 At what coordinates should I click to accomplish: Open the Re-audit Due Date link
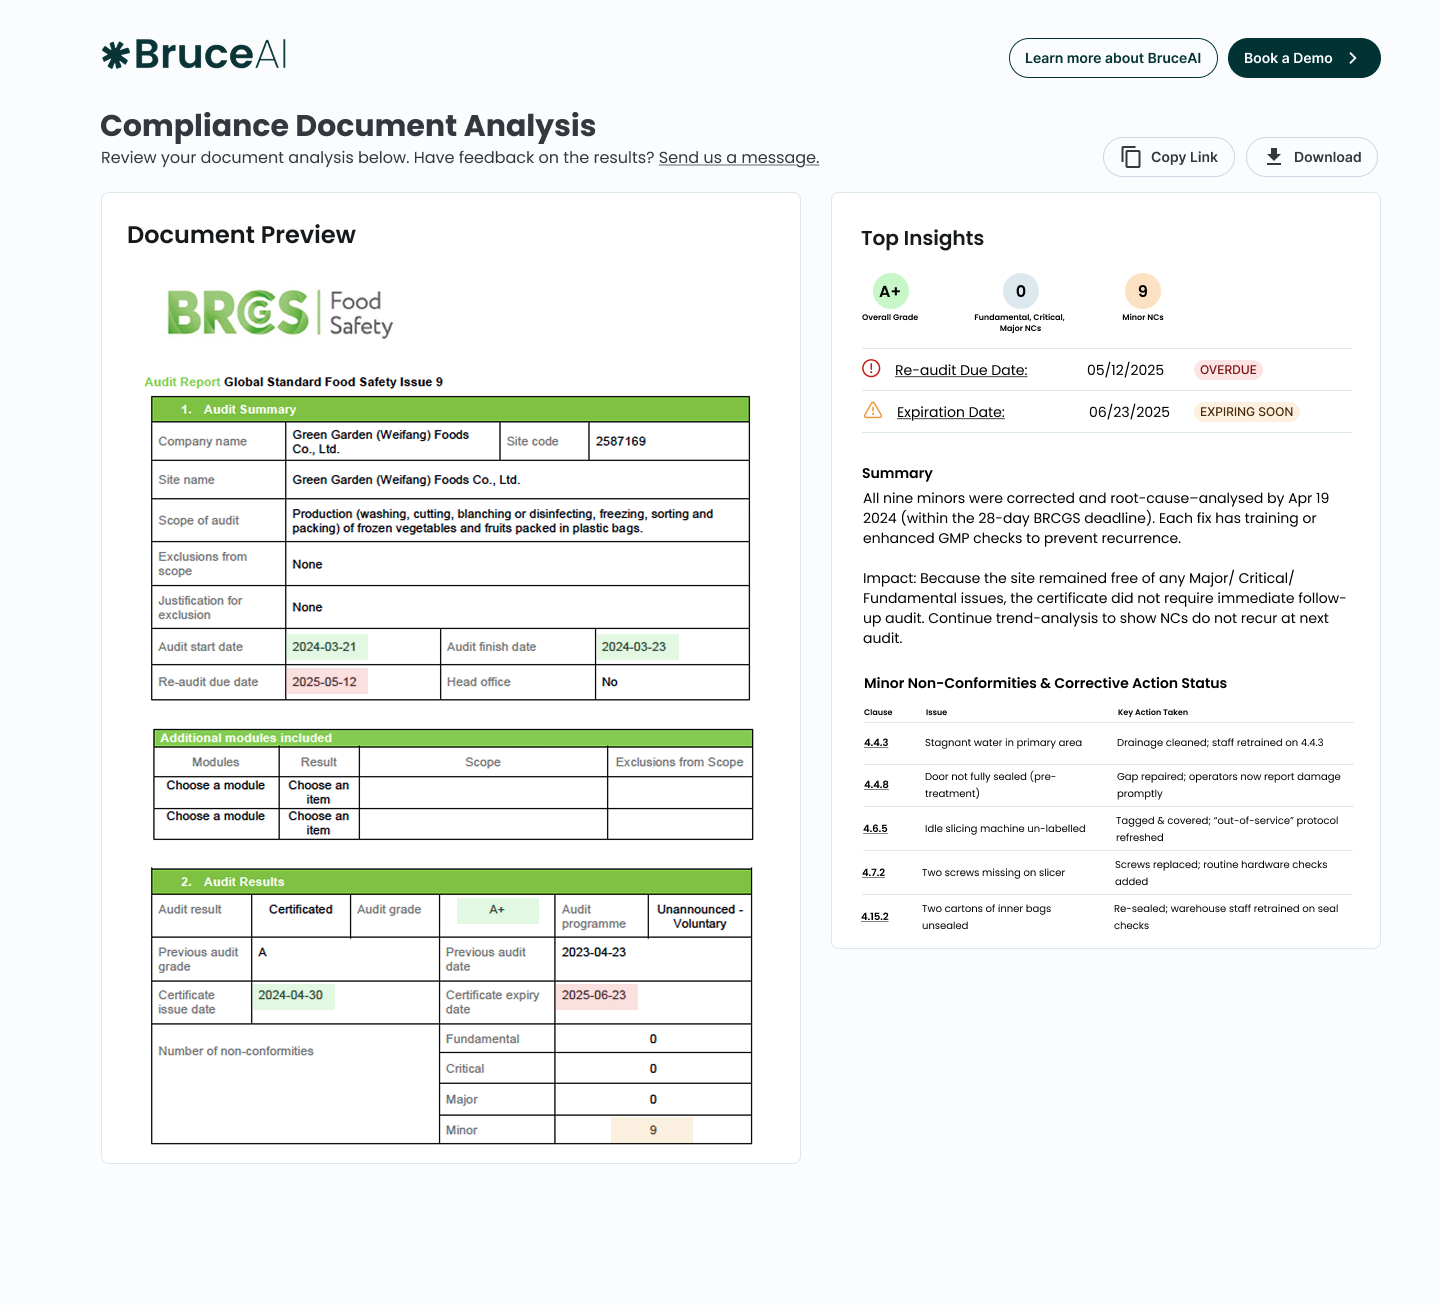pos(960,370)
